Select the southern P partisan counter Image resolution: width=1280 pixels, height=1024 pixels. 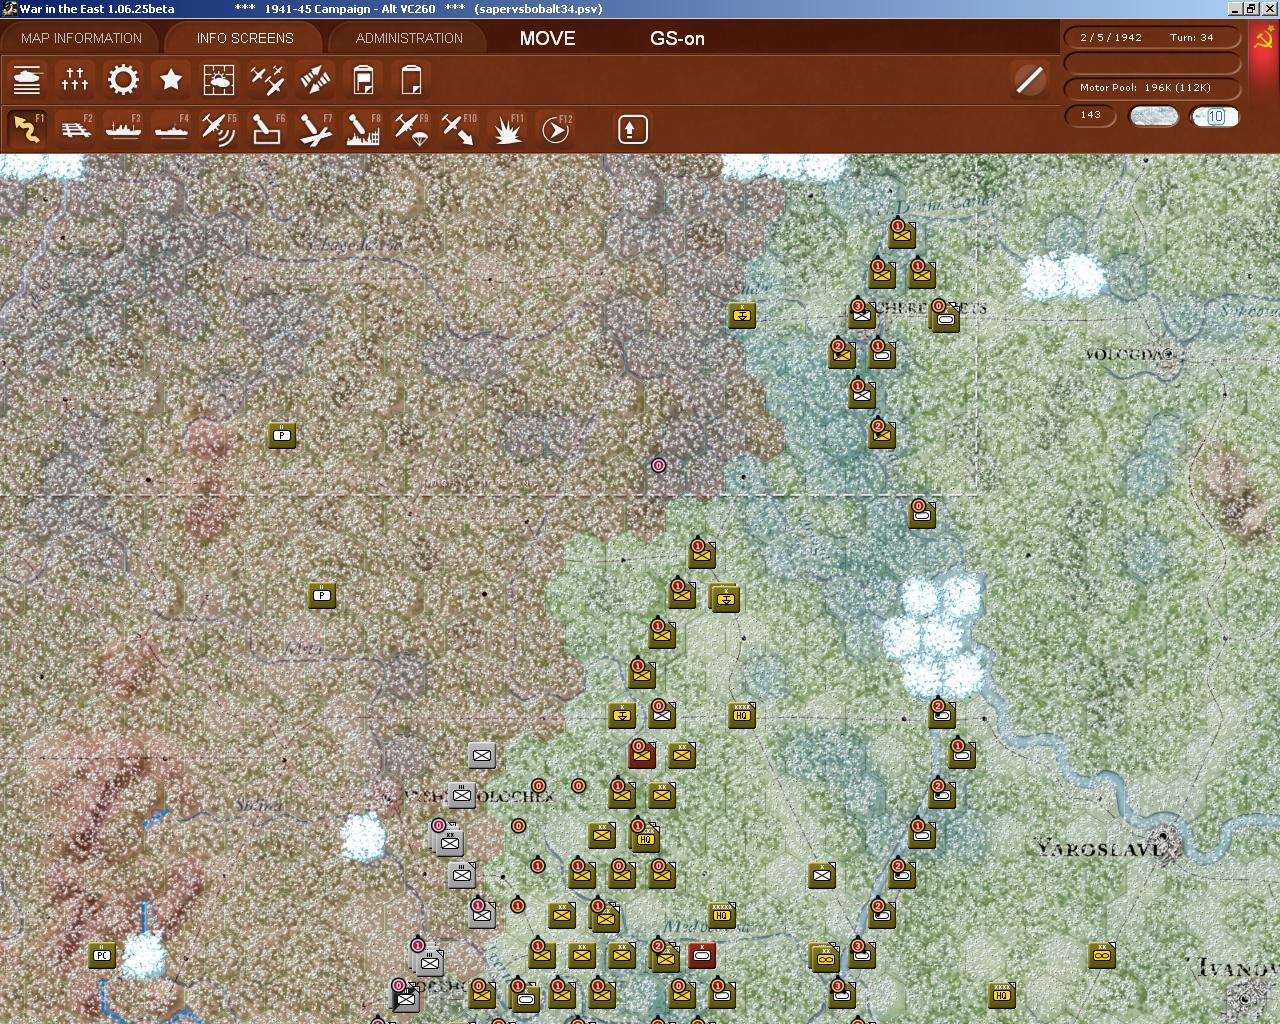pos(321,595)
